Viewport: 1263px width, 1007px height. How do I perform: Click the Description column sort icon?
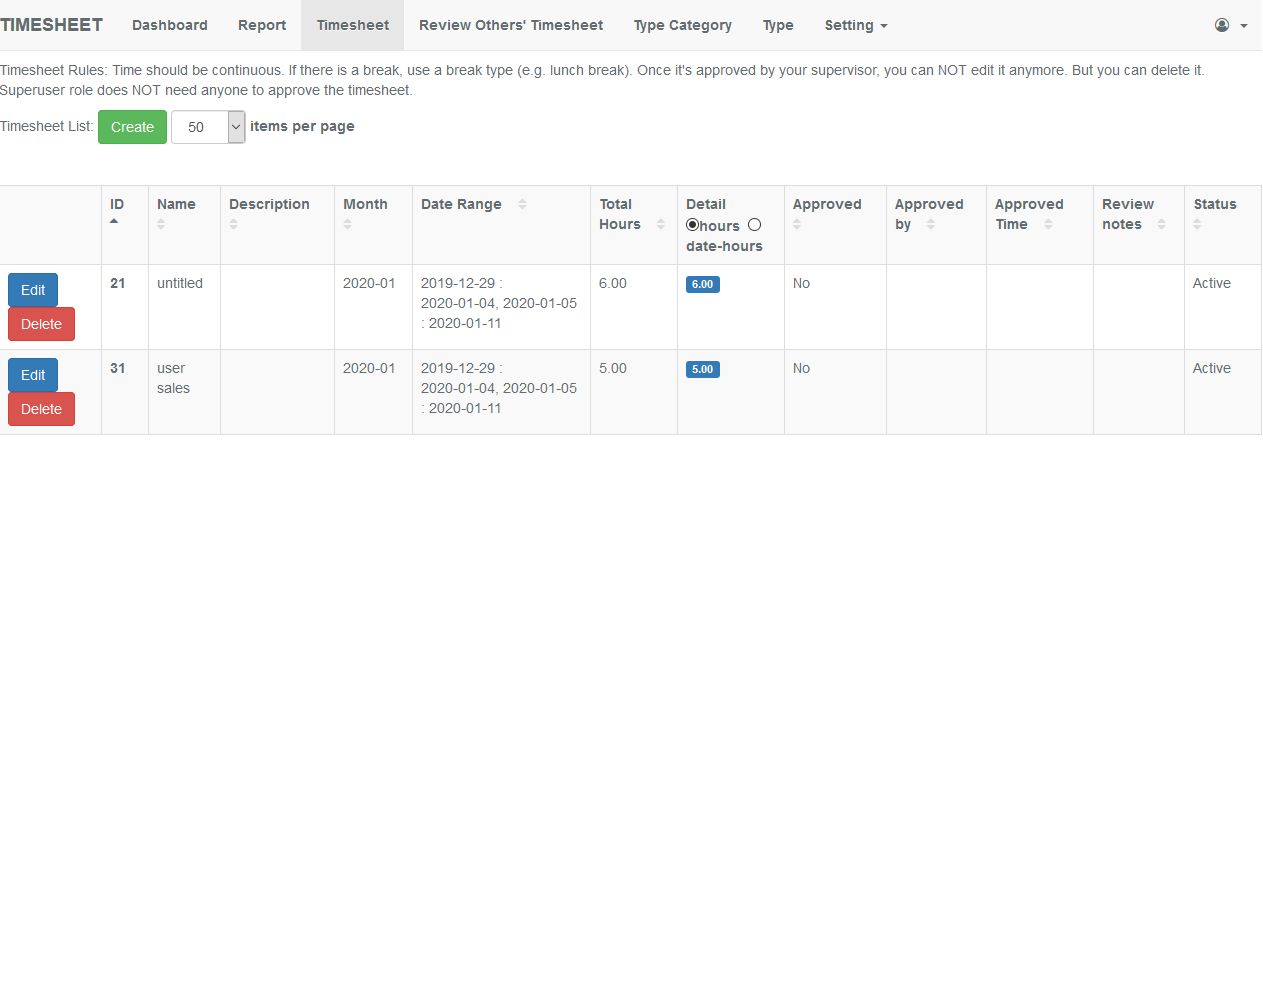click(x=234, y=226)
